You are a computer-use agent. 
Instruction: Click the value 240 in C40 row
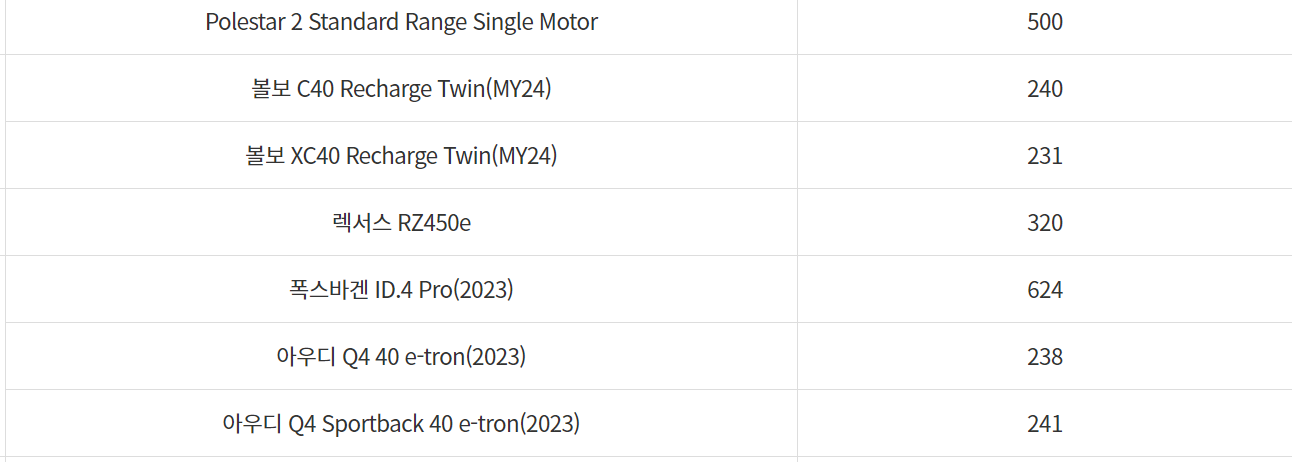point(1044,89)
